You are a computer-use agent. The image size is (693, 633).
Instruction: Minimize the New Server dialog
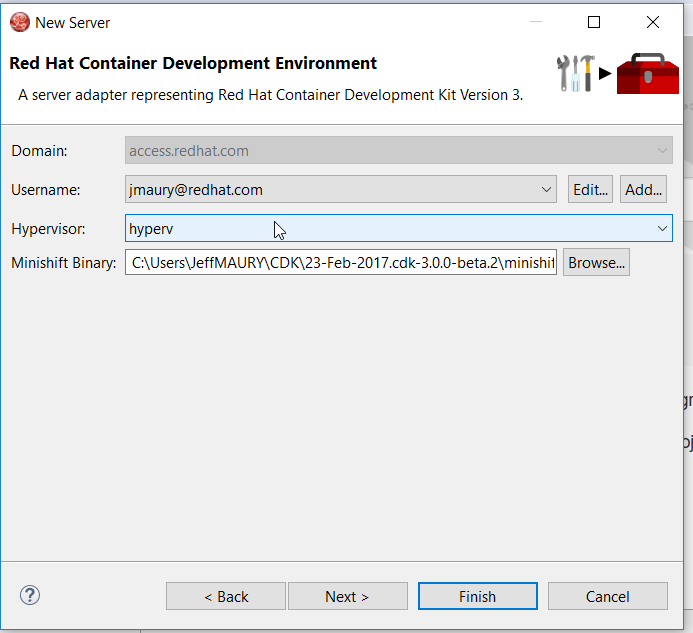coord(535,22)
